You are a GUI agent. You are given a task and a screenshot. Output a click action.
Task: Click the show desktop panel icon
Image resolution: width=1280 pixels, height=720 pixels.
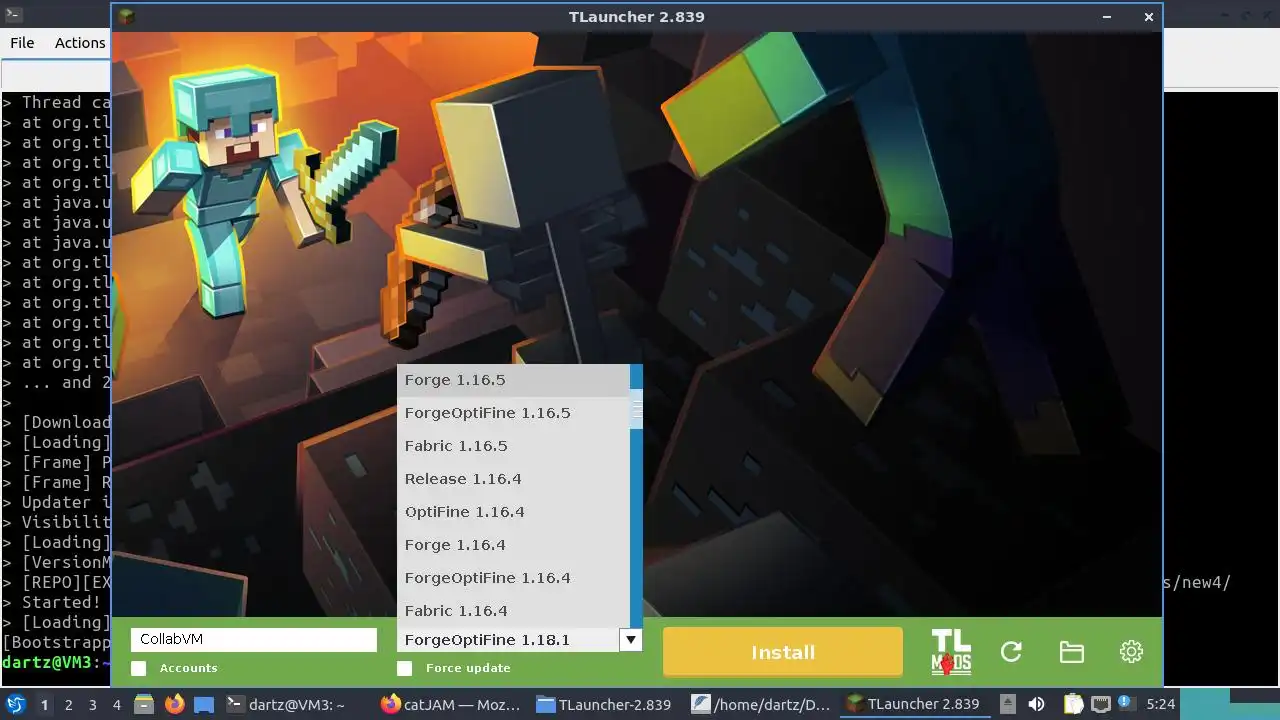pyautogui.click(x=204, y=704)
